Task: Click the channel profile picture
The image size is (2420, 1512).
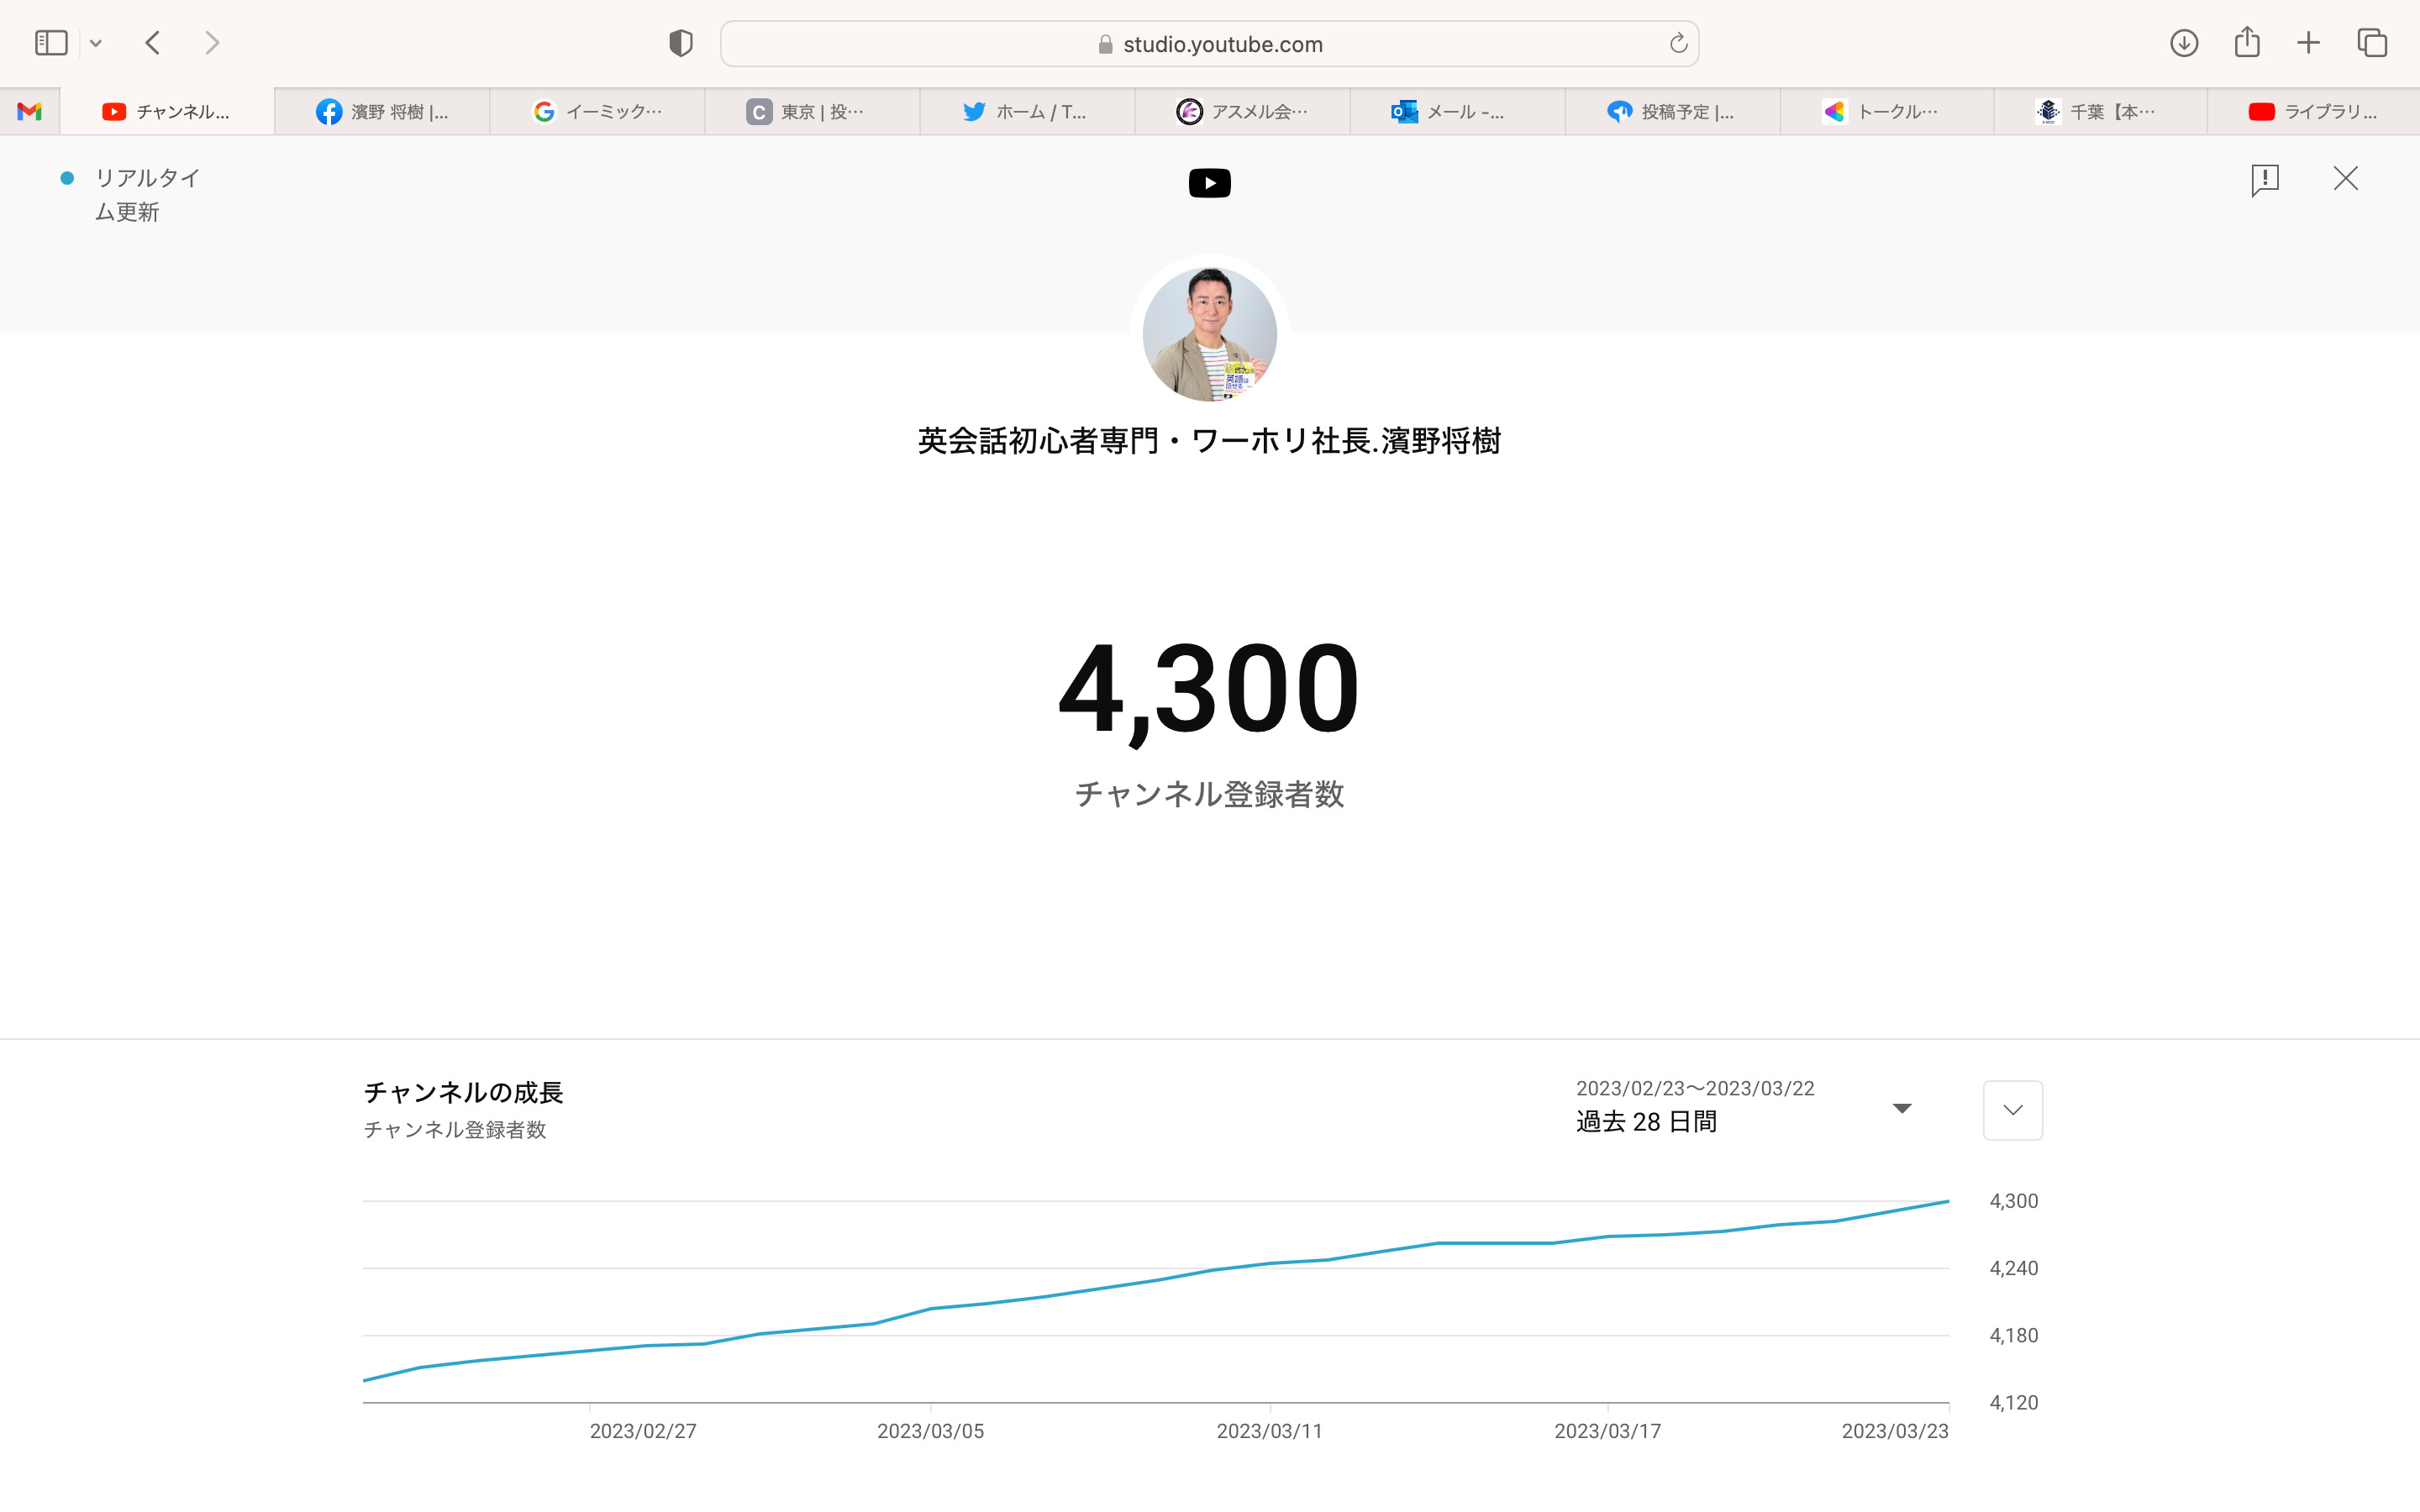Action: [x=1209, y=334]
